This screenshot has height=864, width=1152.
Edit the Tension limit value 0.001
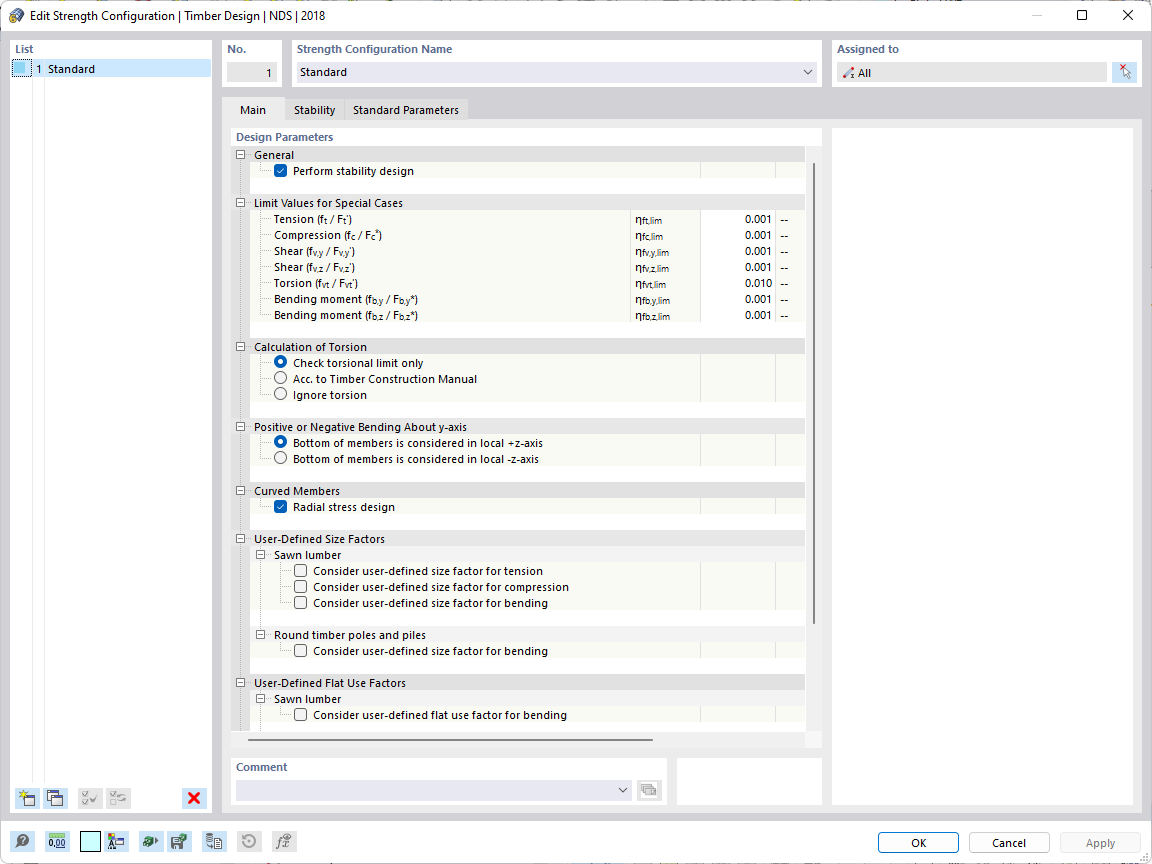738,219
